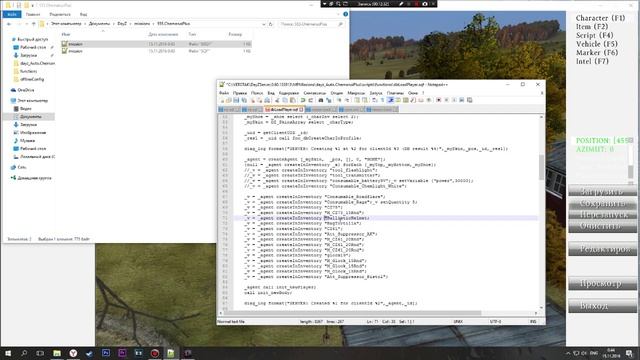Create a new file in Notepad++ toolbar

pyautogui.click(x=222, y=100)
